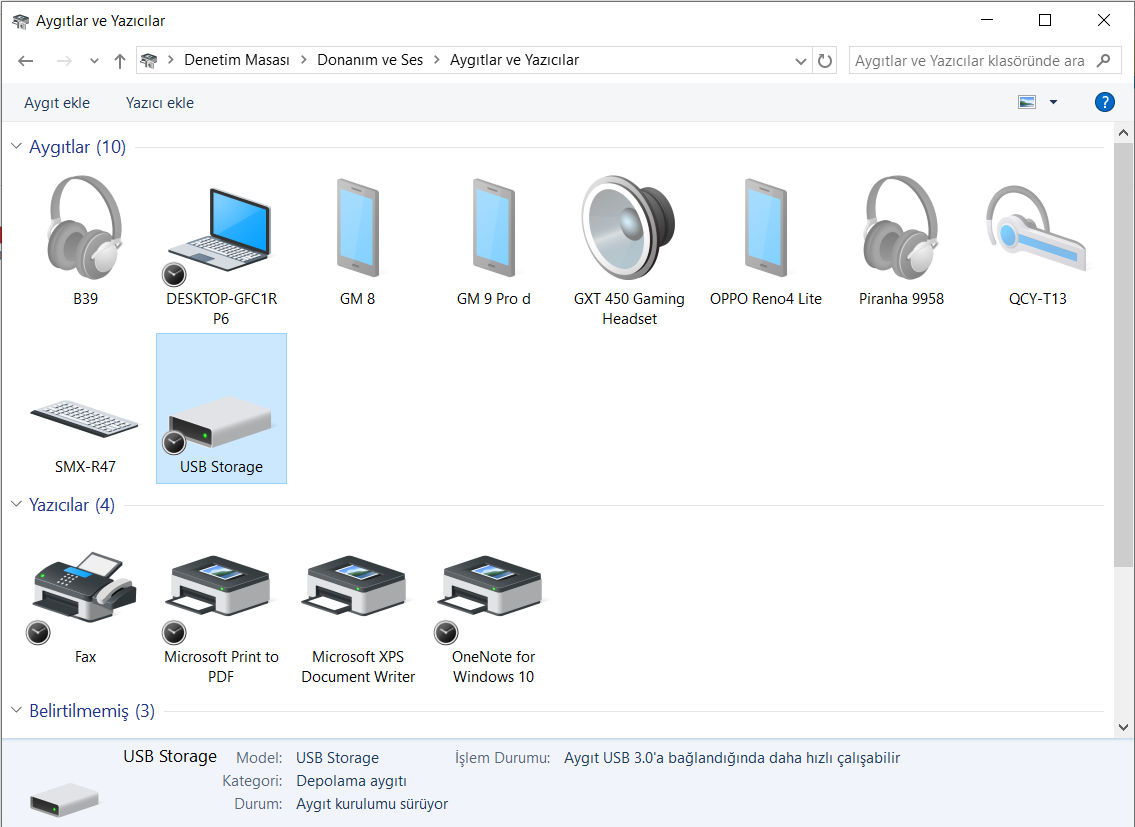This screenshot has height=827, width=1135.
Task: Select the B39 headphones device
Action: tap(85, 229)
